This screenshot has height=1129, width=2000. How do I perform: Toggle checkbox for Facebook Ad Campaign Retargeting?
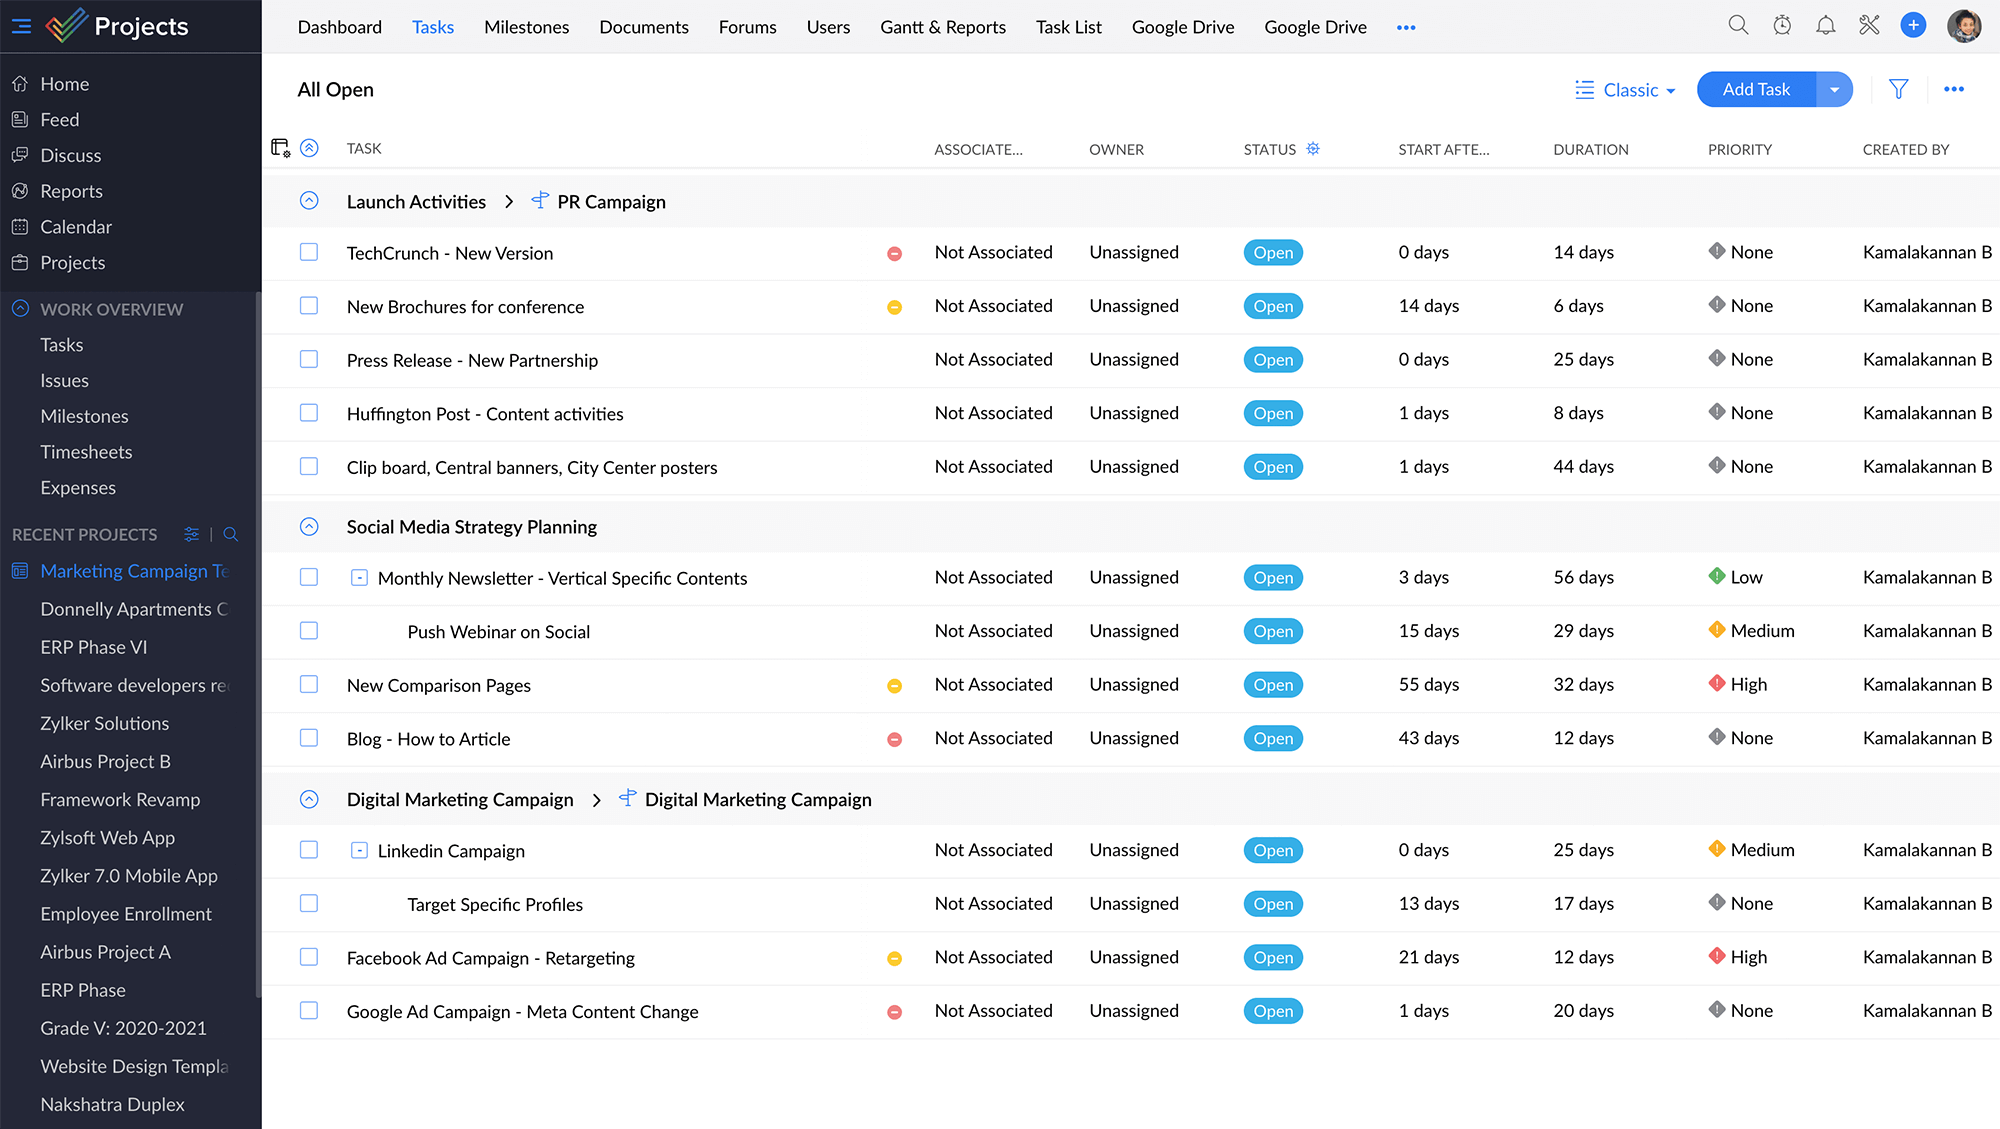click(x=308, y=956)
